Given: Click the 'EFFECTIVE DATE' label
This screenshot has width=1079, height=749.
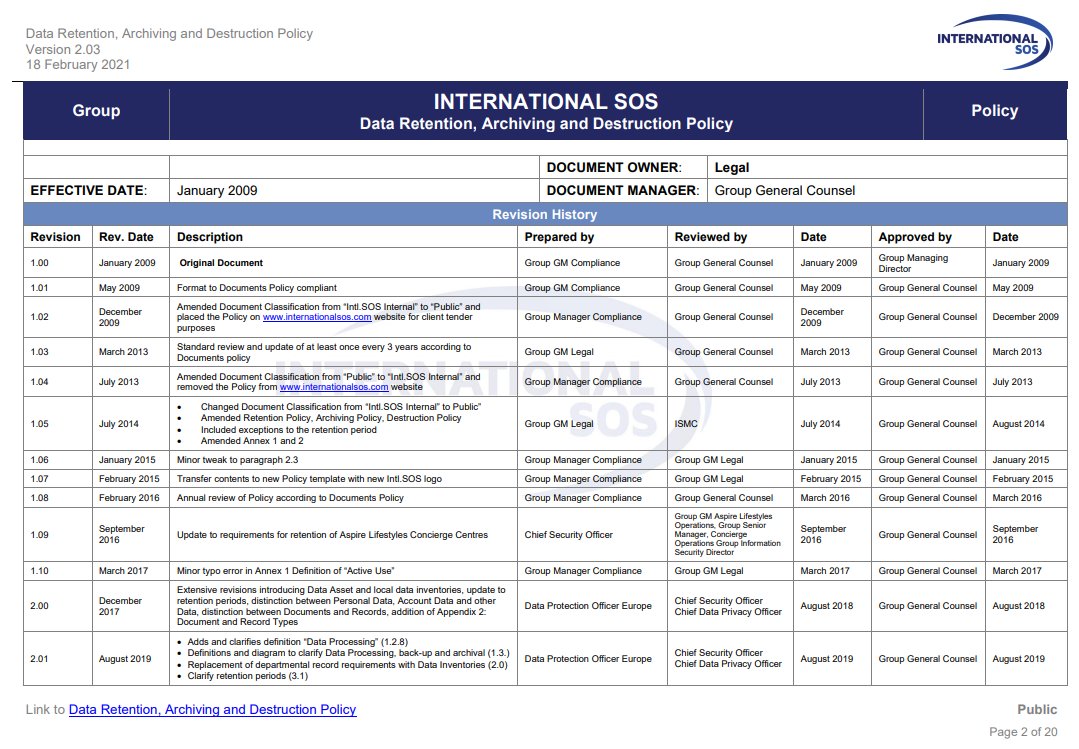Looking at the screenshot, I should click(88, 190).
